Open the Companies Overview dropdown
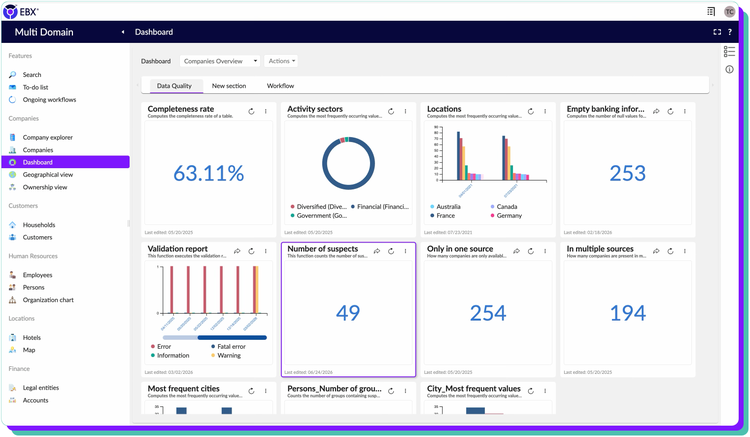The height and width of the screenshot is (437, 750). (x=220, y=61)
